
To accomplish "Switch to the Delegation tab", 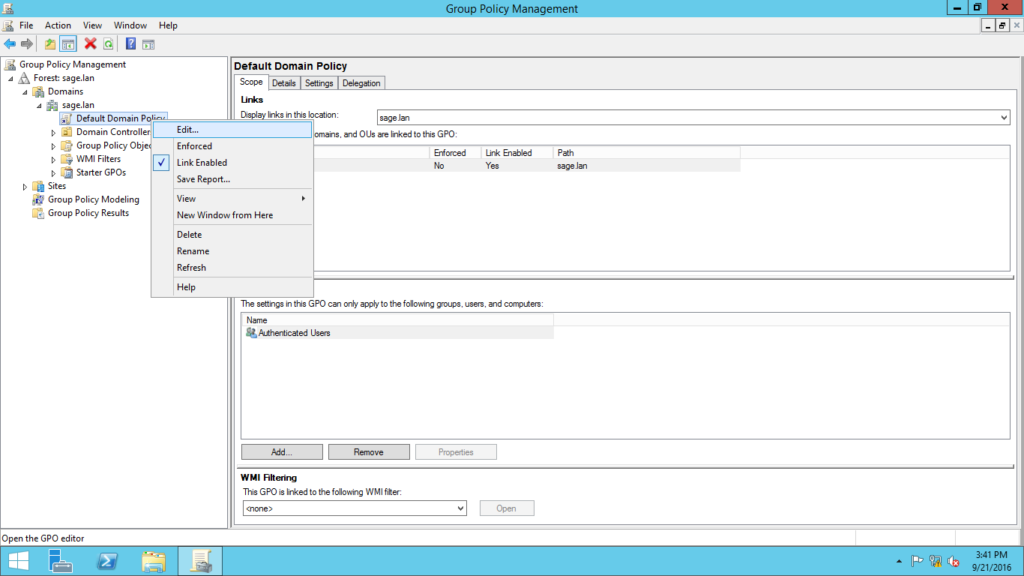I will (361, 83).
